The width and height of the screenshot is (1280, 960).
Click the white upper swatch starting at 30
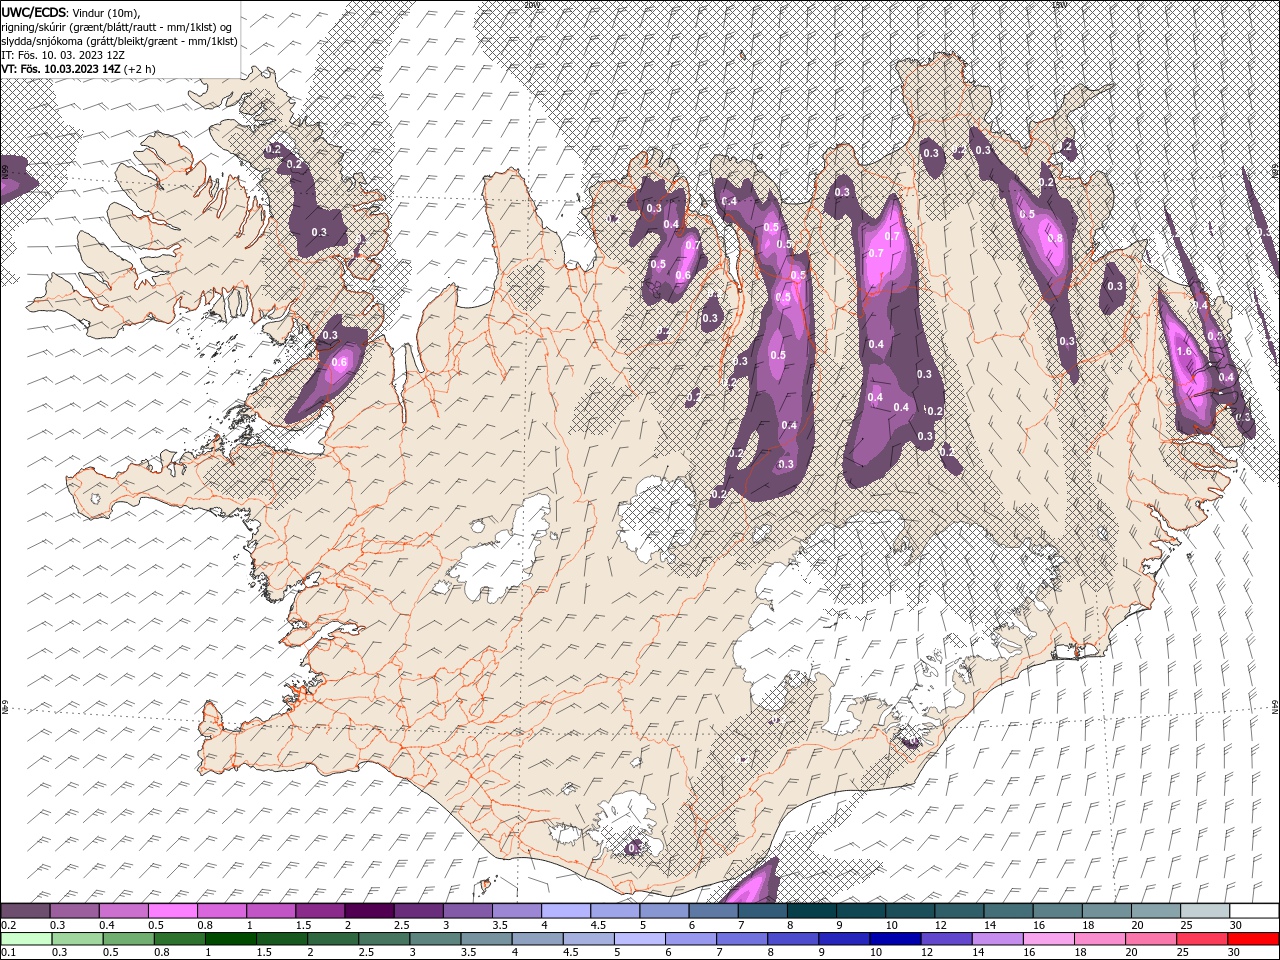tap(1253, 910)
